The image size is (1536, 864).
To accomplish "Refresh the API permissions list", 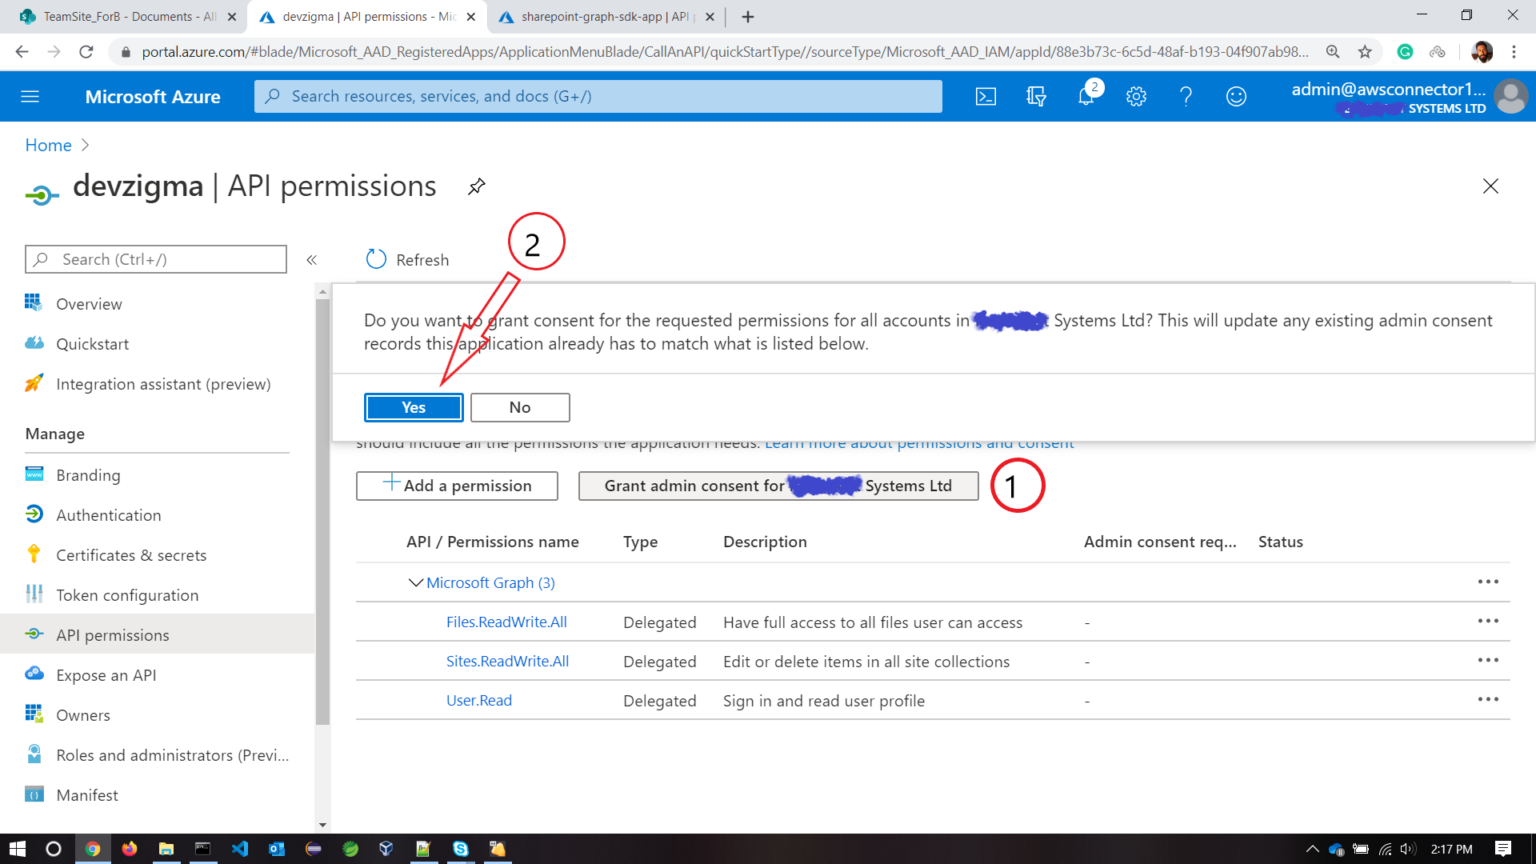I will point(406,259).
